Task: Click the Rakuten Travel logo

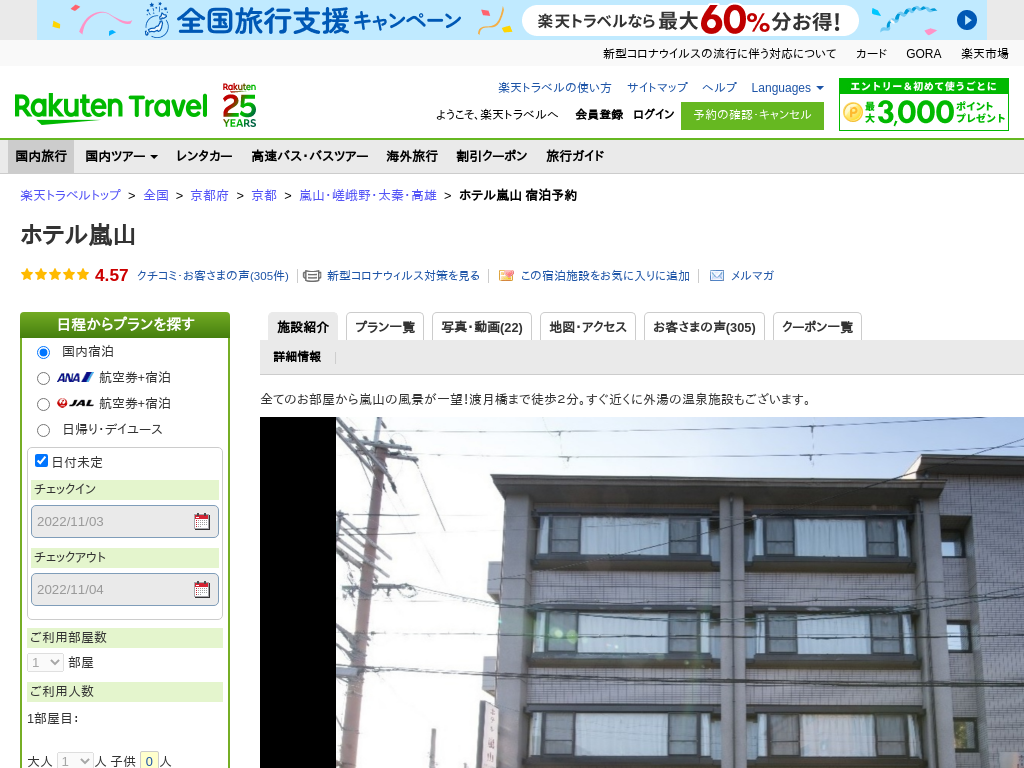Action: (x=111, y=108)
